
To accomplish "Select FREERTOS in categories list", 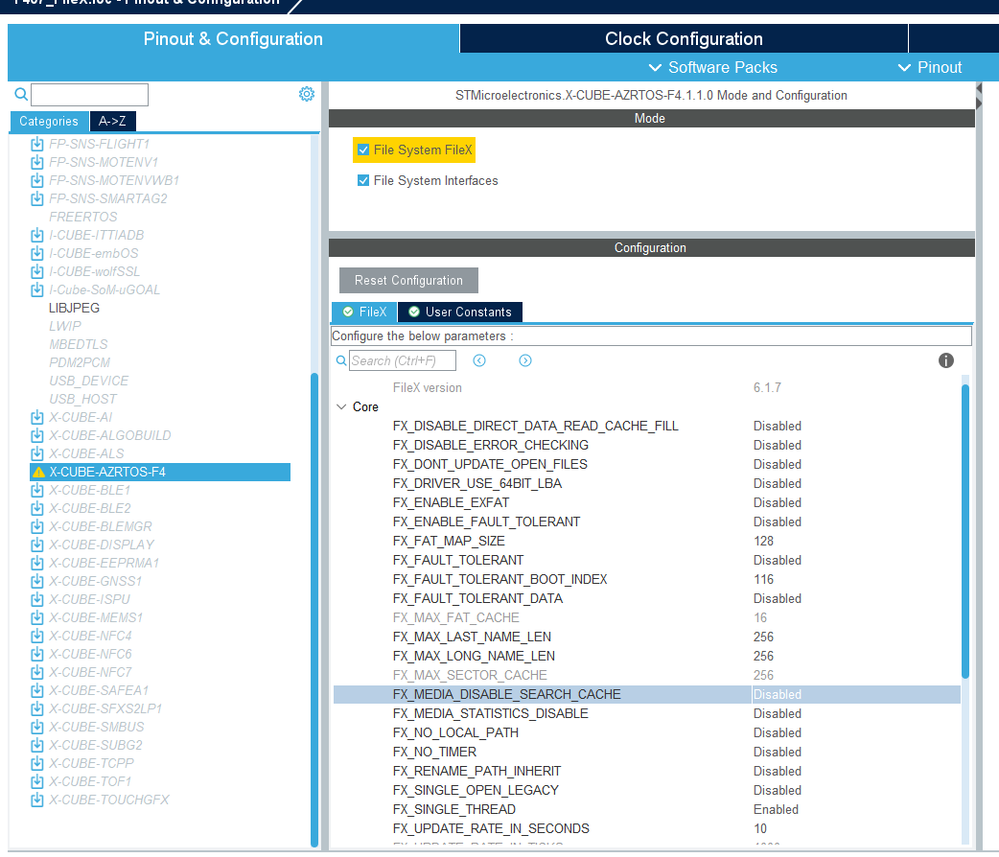I will [x=83, y=217].
